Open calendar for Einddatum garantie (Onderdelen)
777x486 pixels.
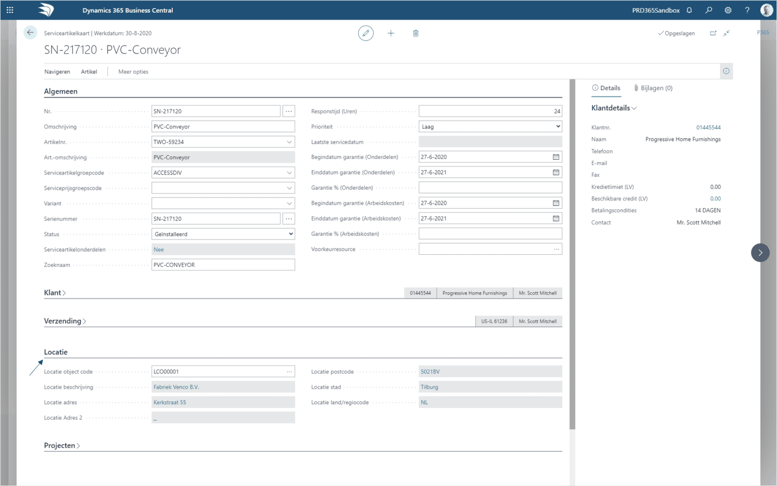pos(556,172)
